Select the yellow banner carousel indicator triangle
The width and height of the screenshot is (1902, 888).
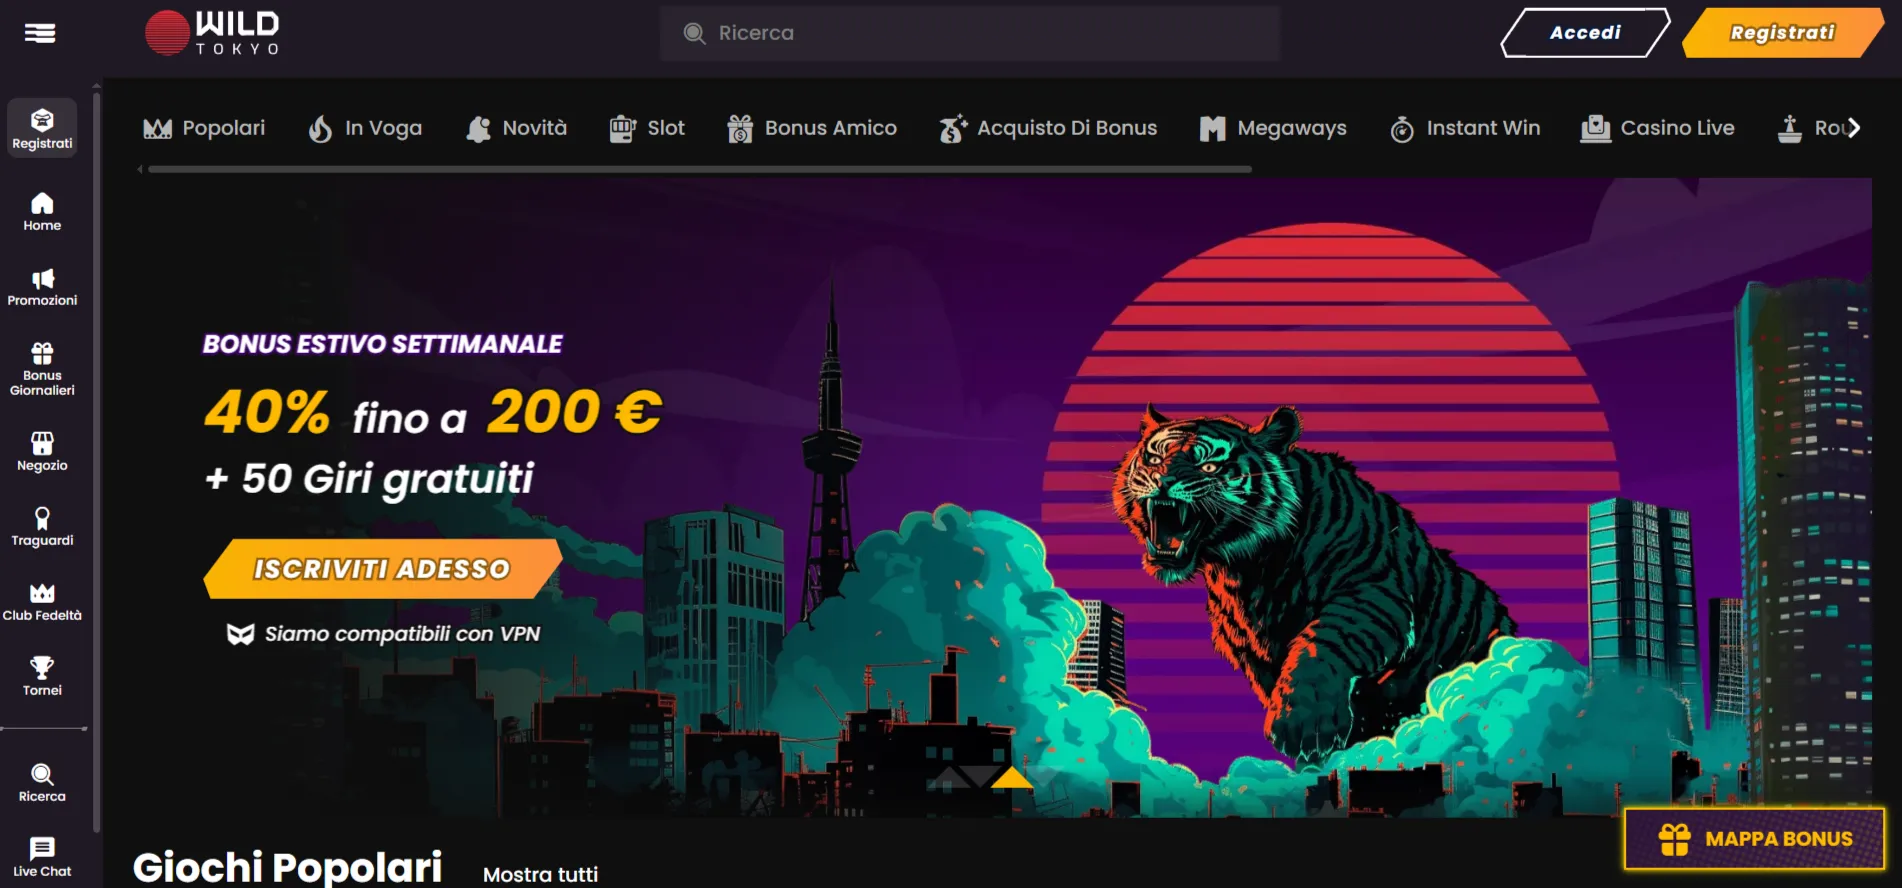point(1012,777)
